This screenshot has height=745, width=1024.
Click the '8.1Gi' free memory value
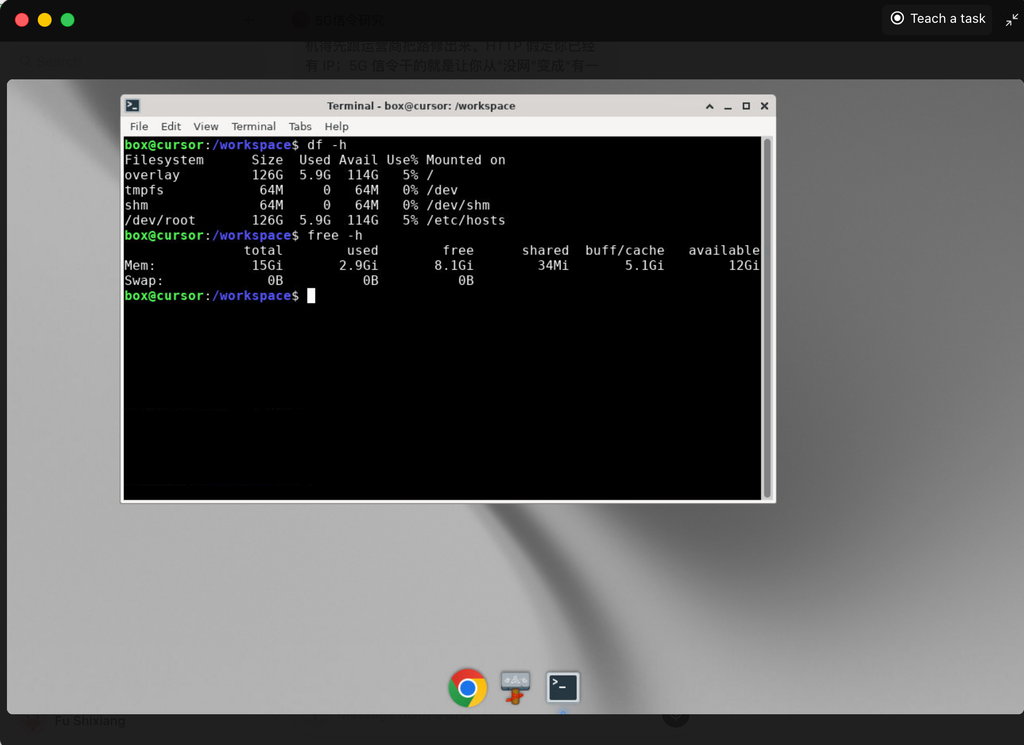click(454, 265)
